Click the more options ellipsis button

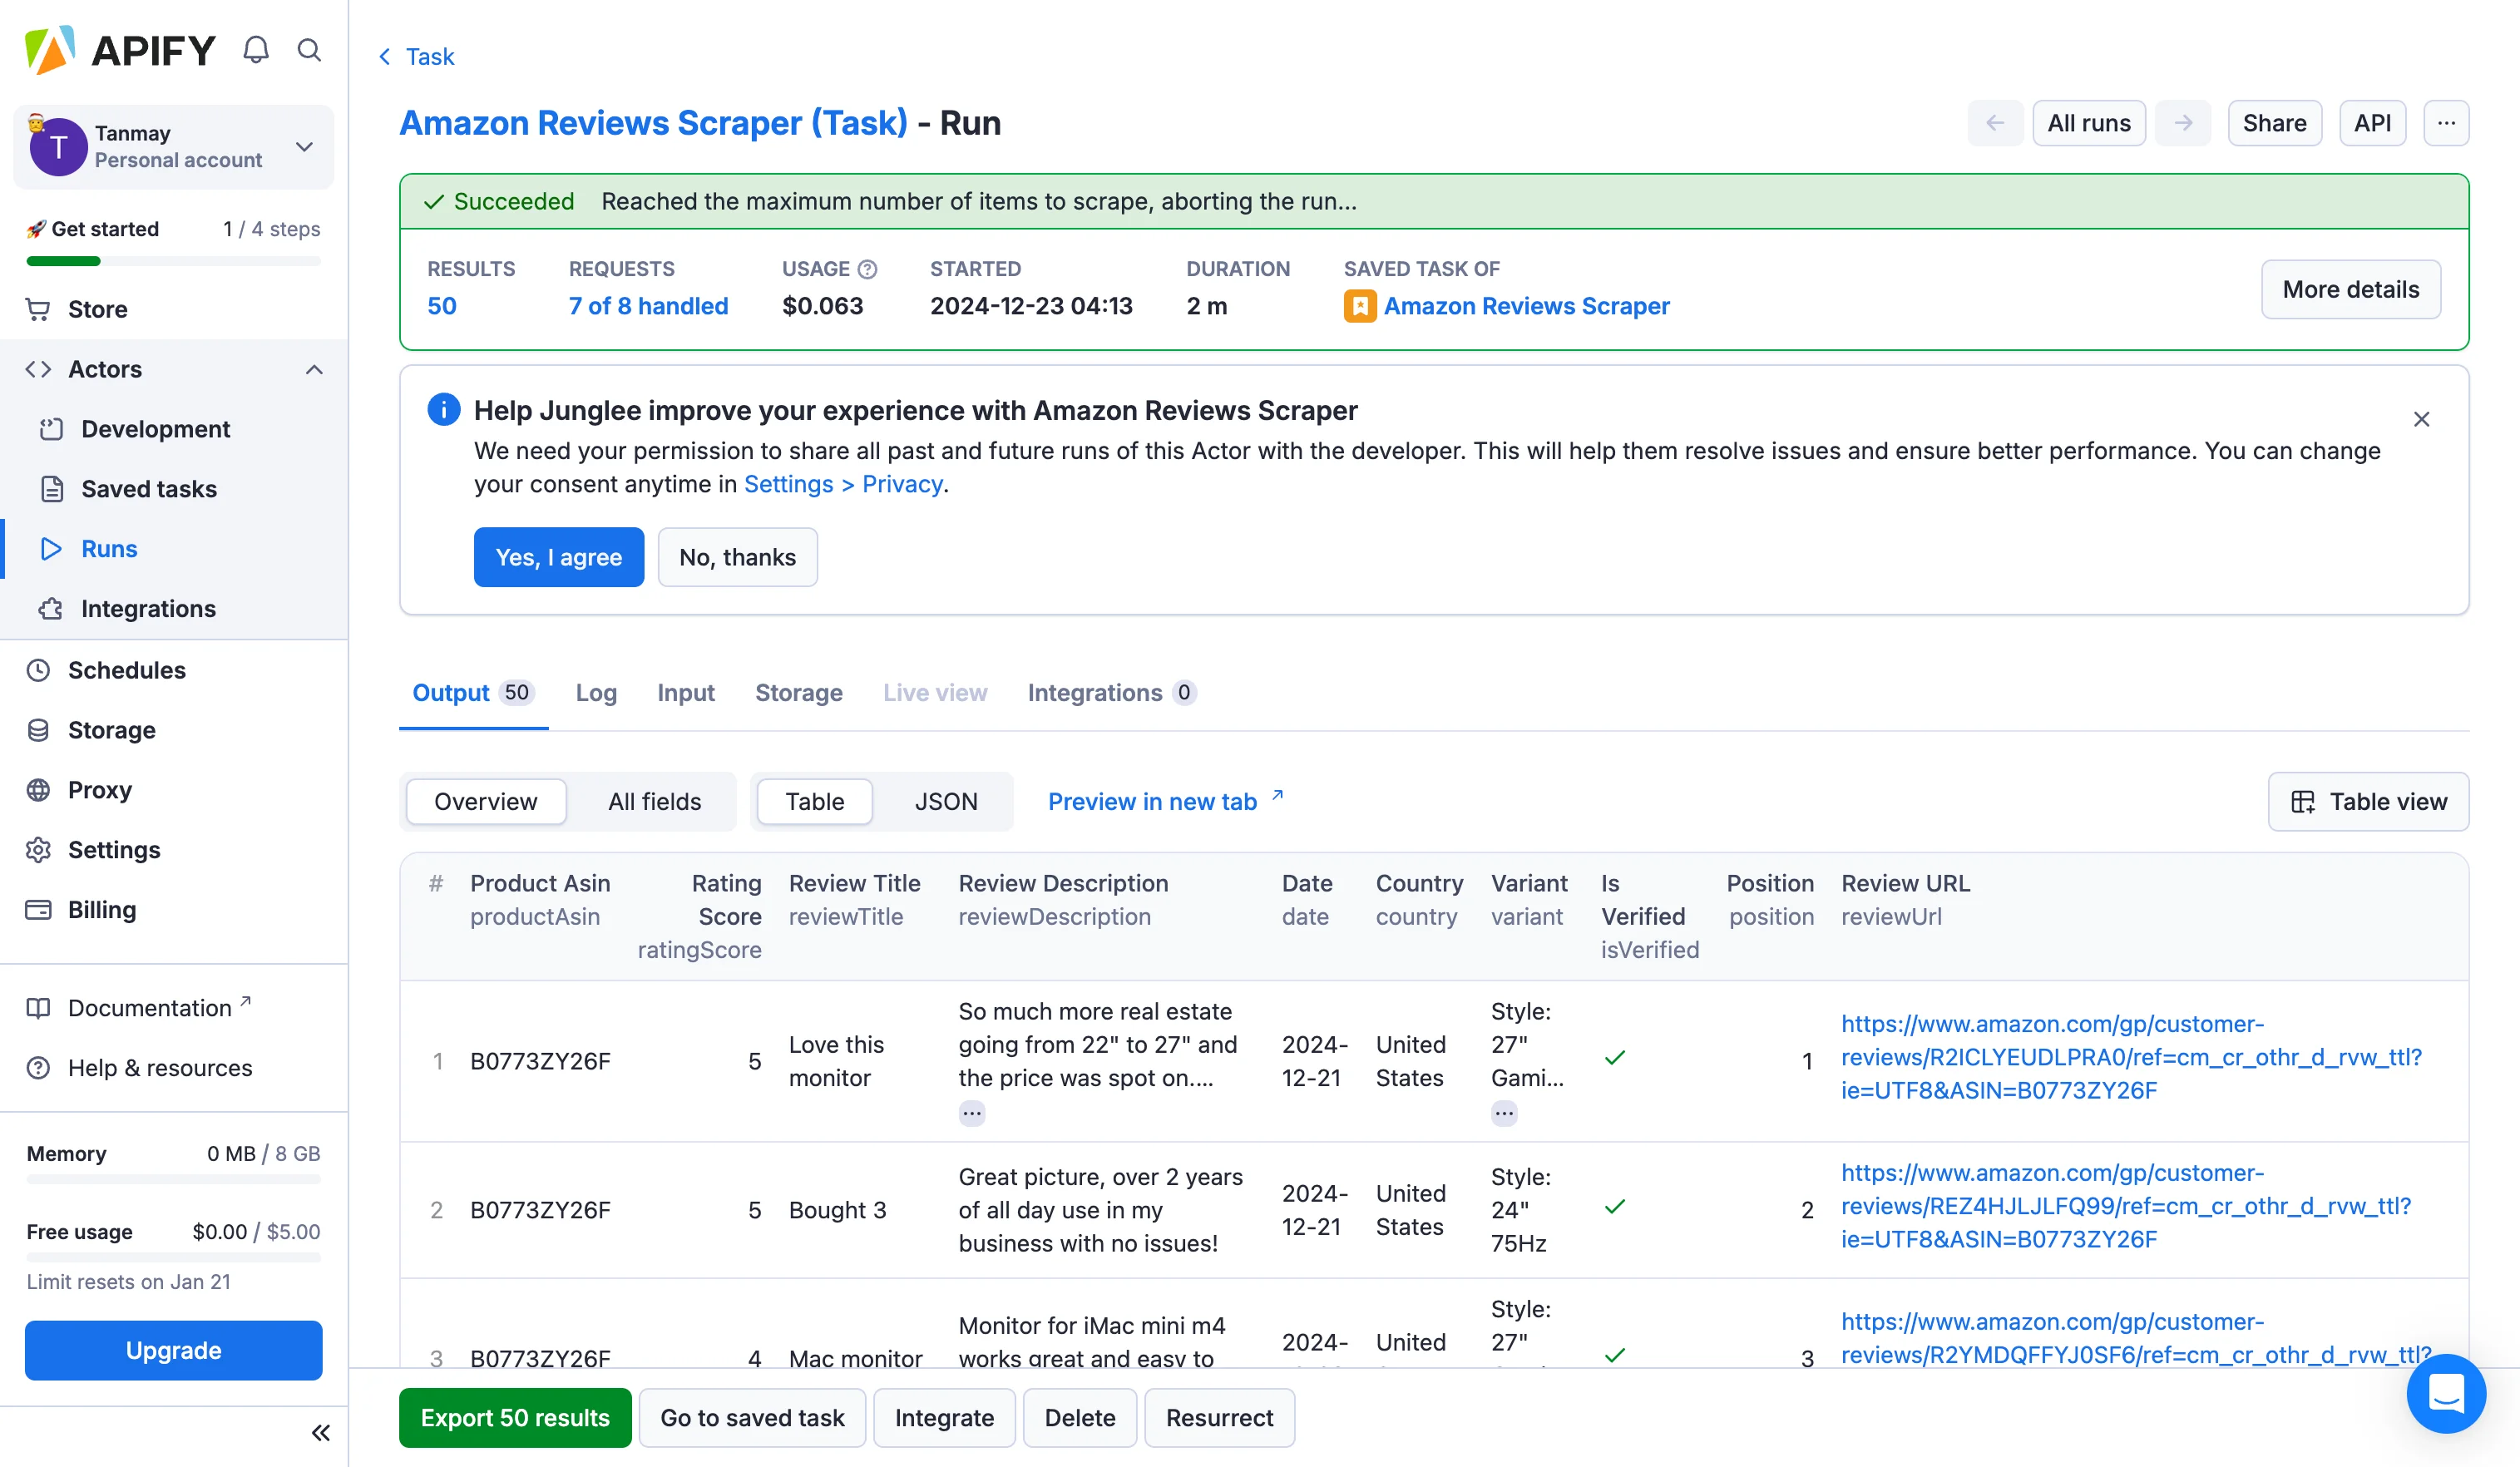2446,123
